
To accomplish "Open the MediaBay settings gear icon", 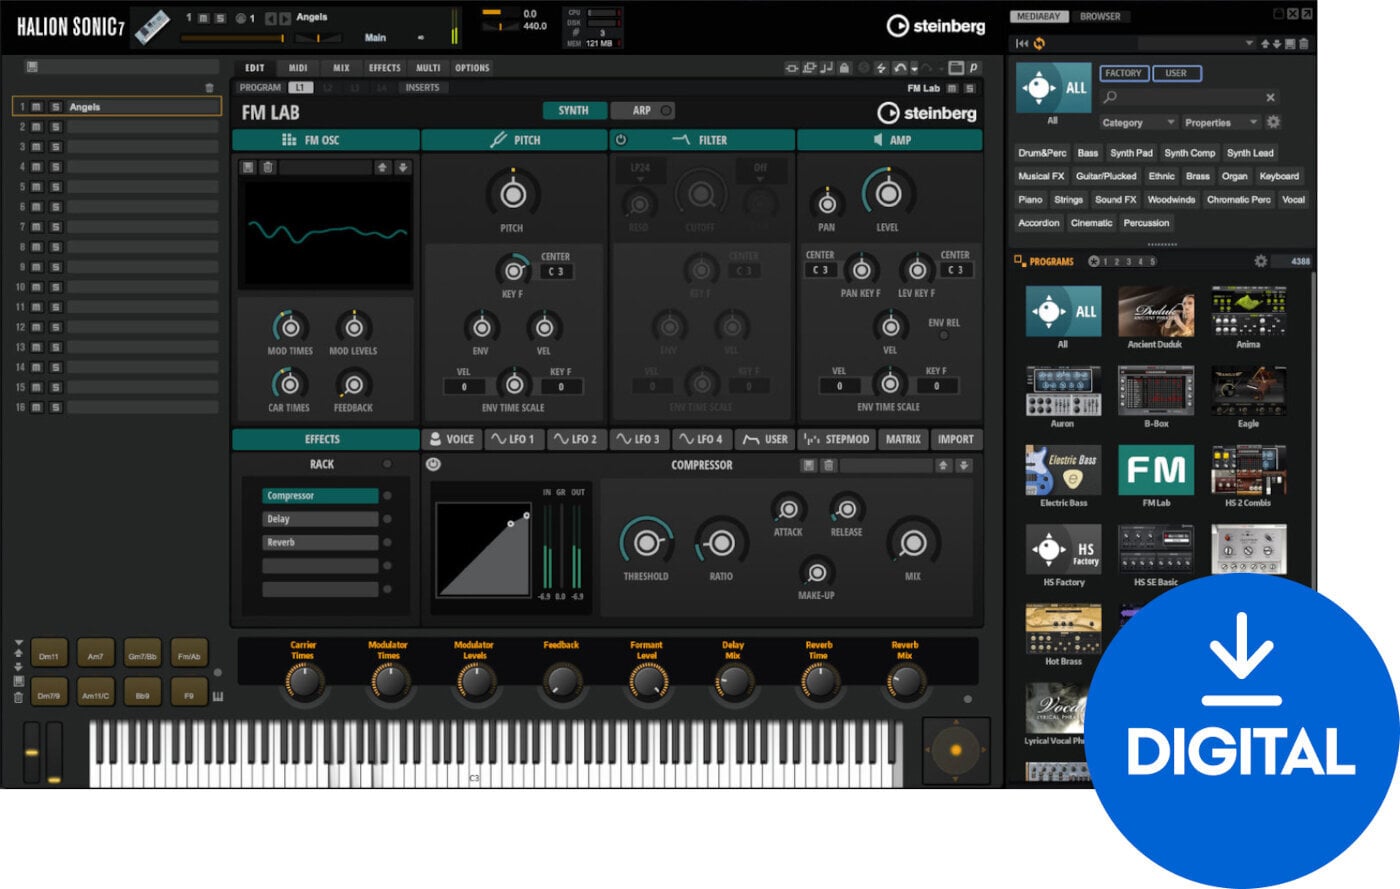I will pyautogui.click(x=1273, y=122).
